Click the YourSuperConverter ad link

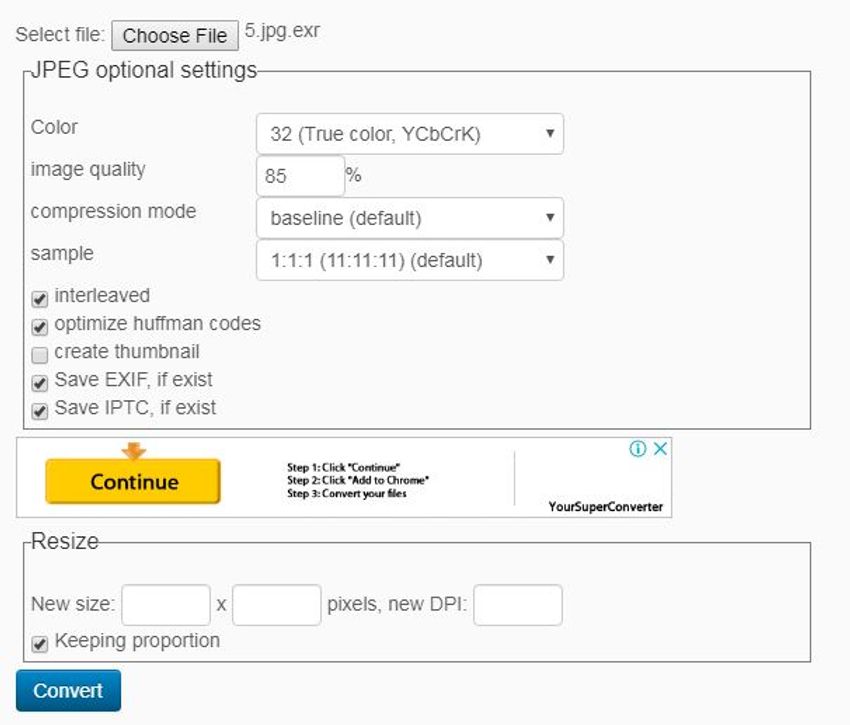(605, 507)
